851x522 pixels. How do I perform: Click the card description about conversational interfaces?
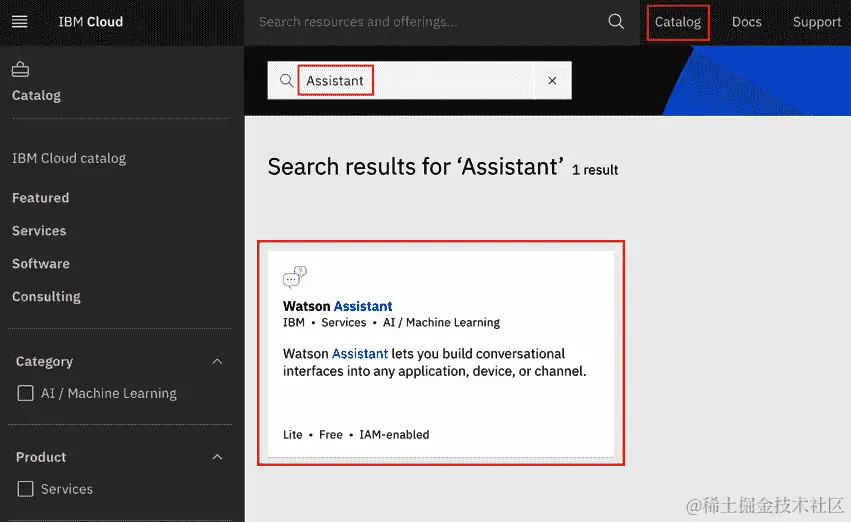click(435, 362)
